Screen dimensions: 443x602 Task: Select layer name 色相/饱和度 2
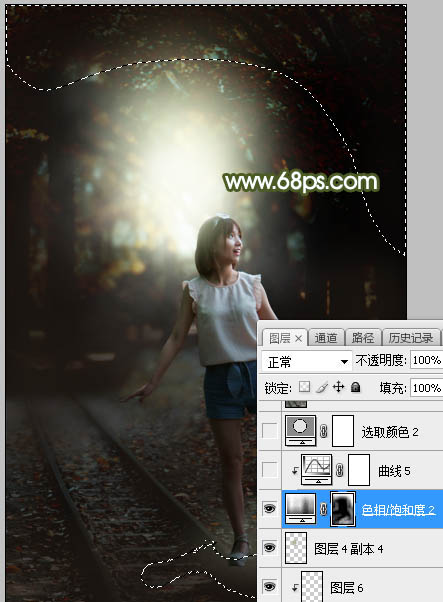click(398, 509)
